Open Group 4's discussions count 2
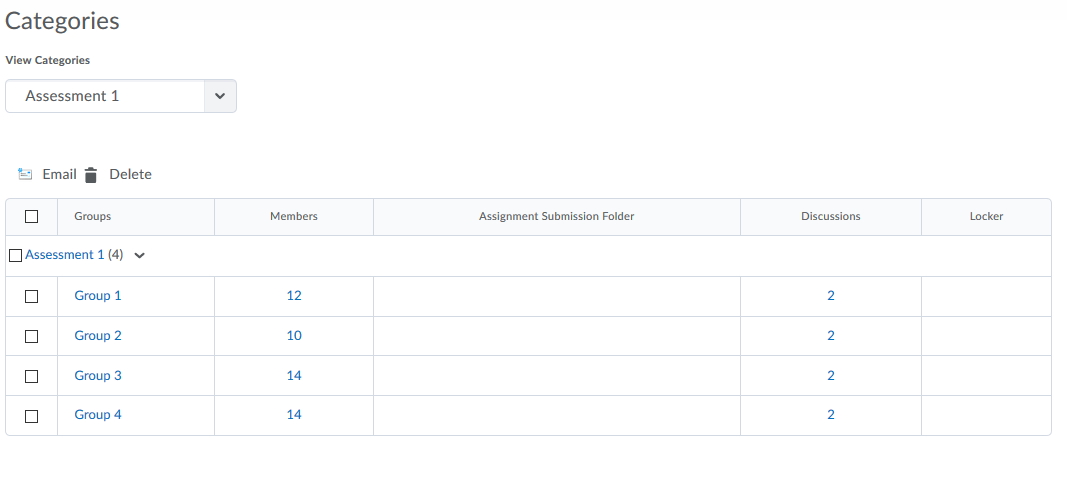This screenshot has height=481, width=1067. click(x=831, y=414)
